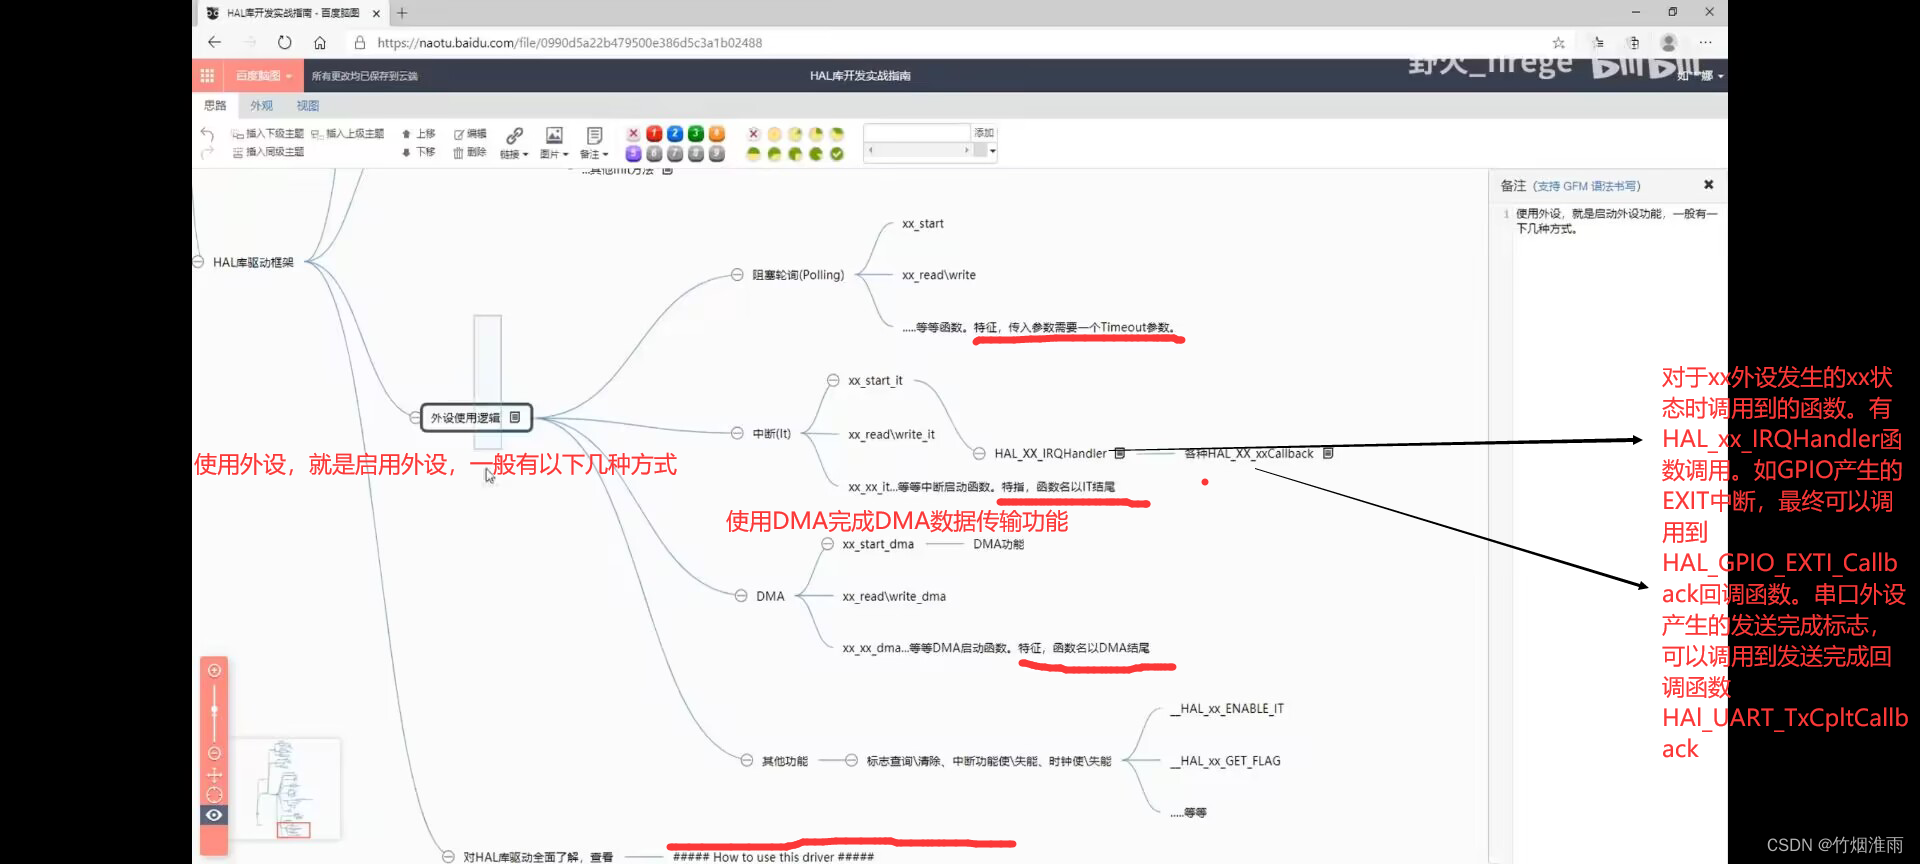Redo the last undone edit
Image resolution: width=1920 pixels, height=864 pixels.
tap(207, 152)
